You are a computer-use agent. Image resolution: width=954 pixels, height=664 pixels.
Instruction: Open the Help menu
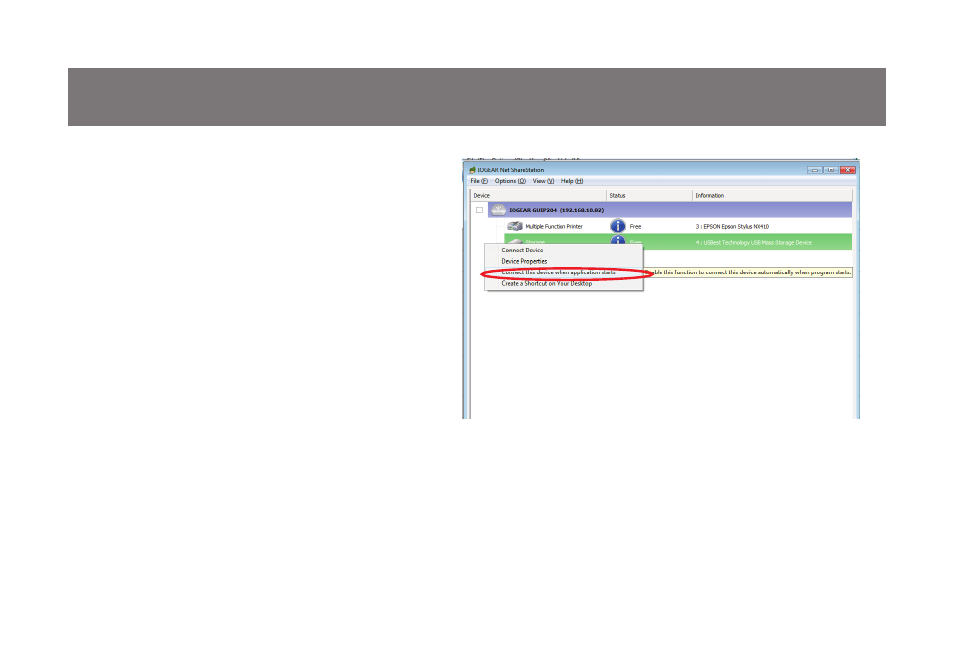point(571,181)
